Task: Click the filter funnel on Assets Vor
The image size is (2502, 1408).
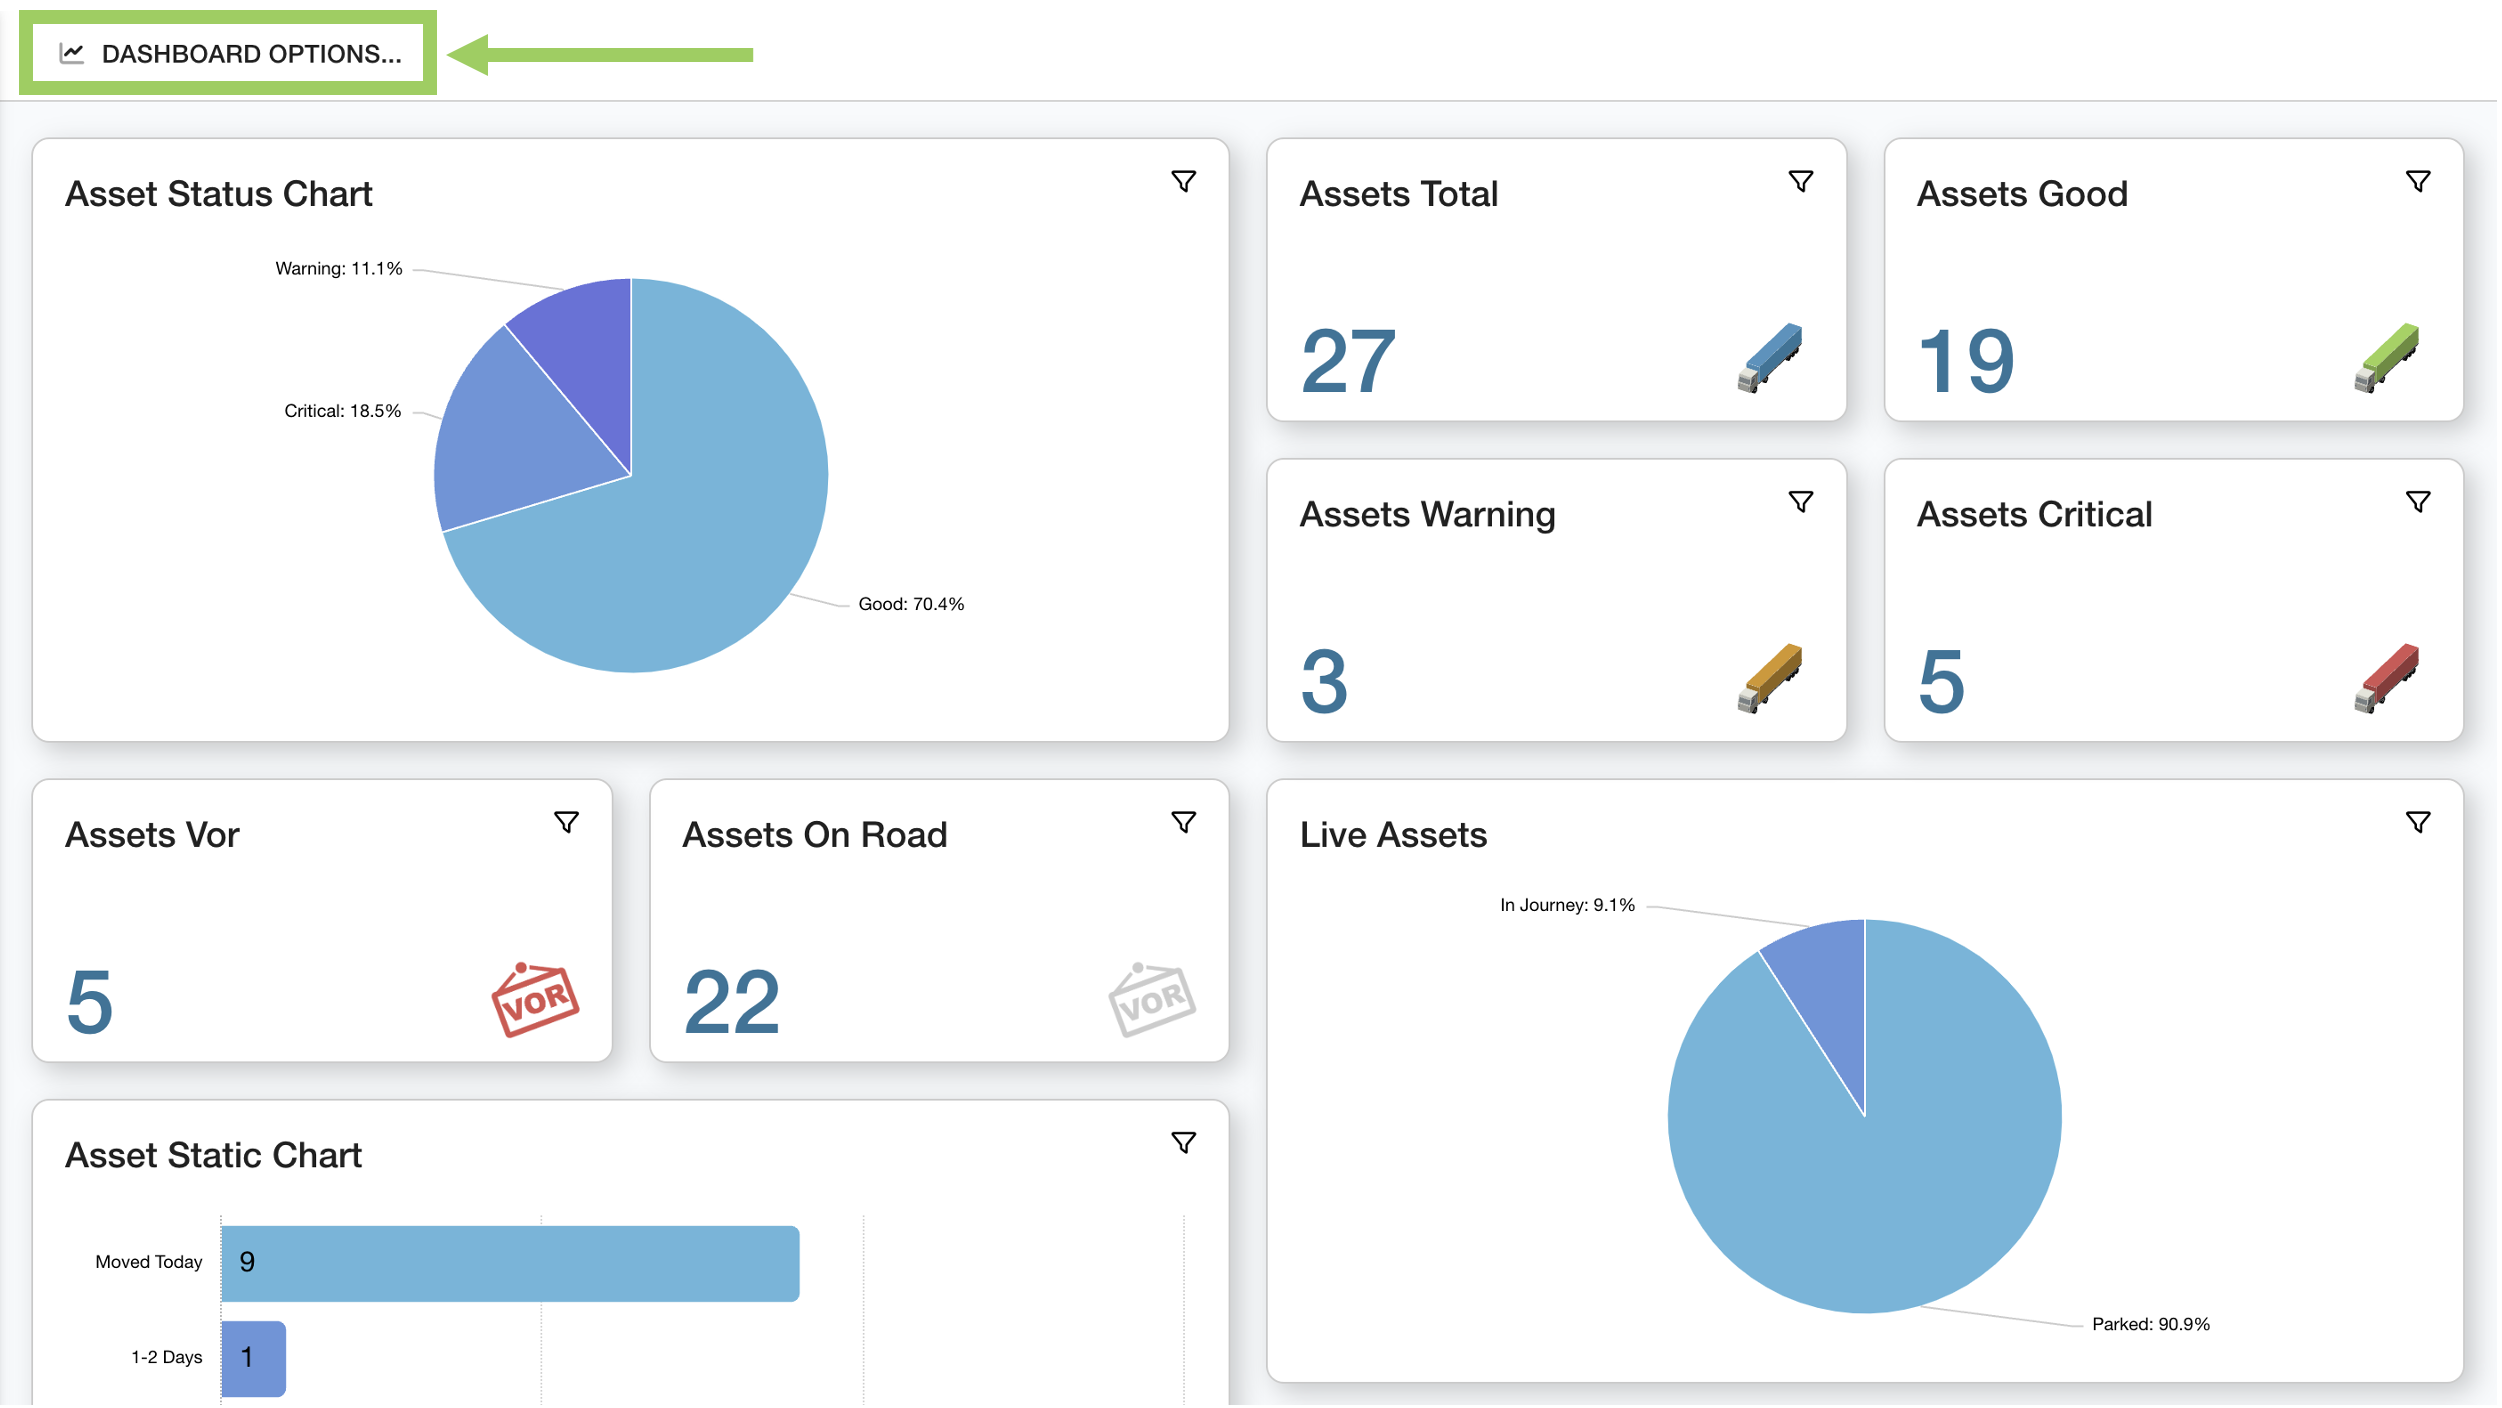Action: [567, 822]
